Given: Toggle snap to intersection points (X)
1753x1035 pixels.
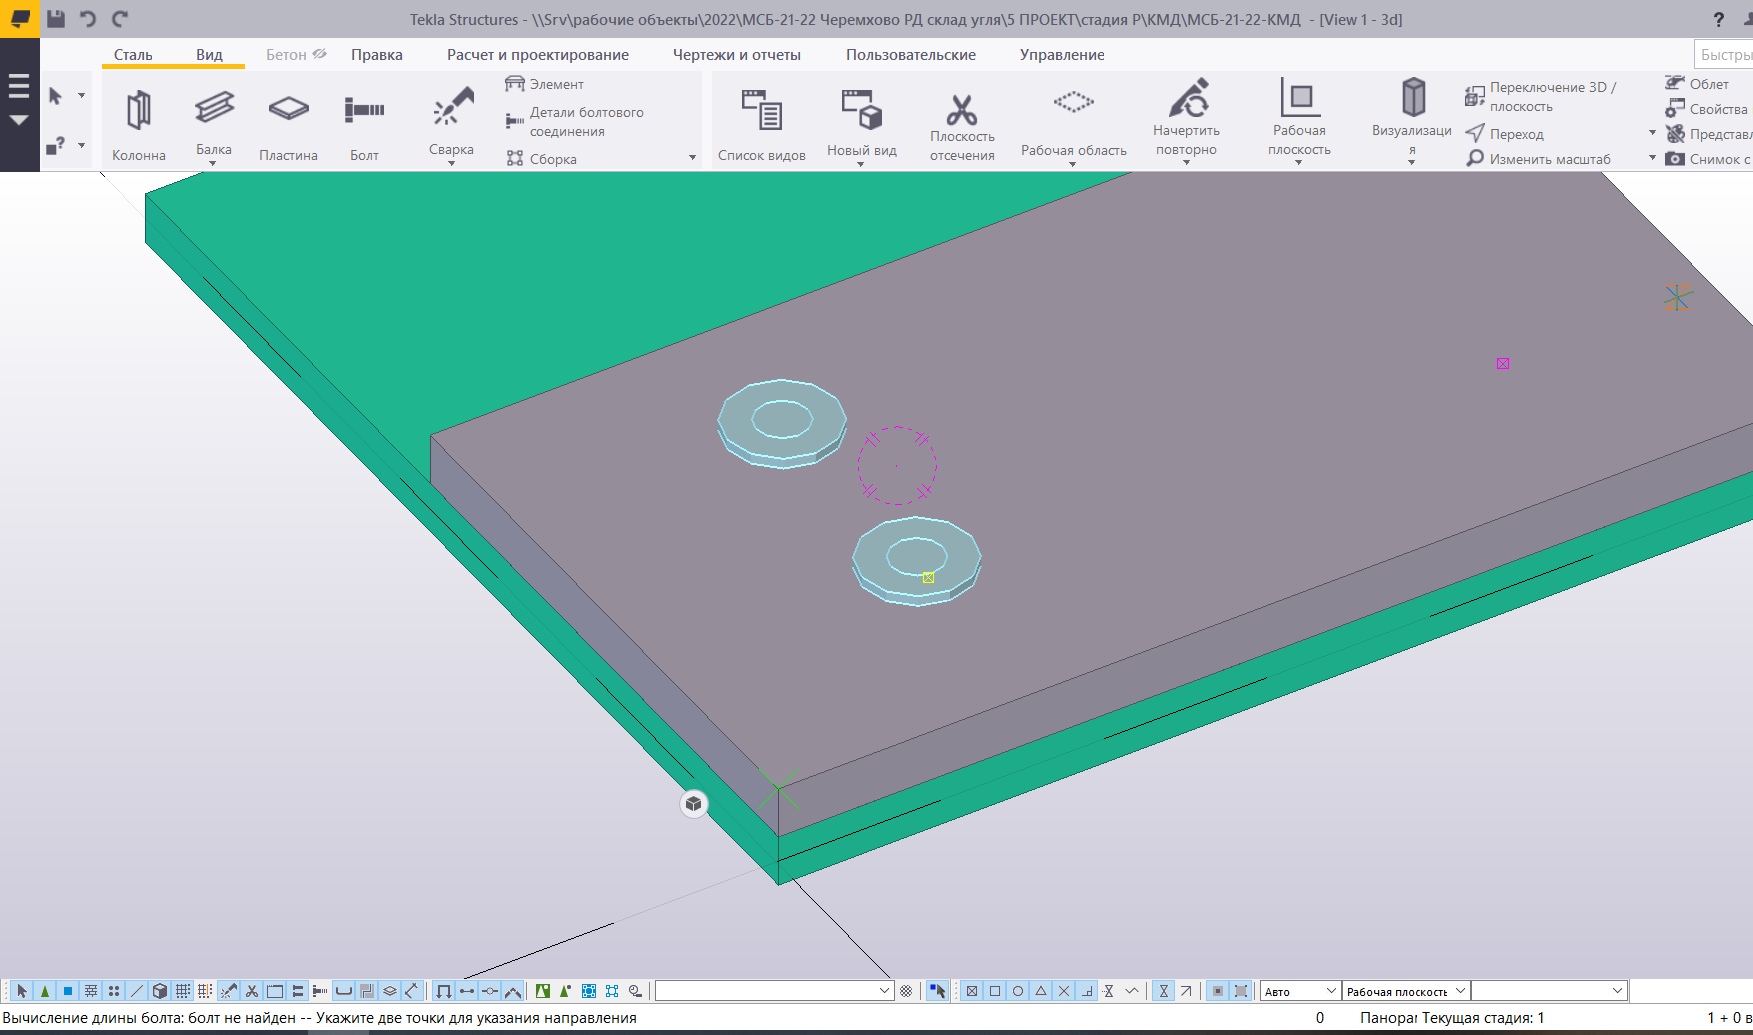Looking at the screenshot, I should coord(1064,991).
